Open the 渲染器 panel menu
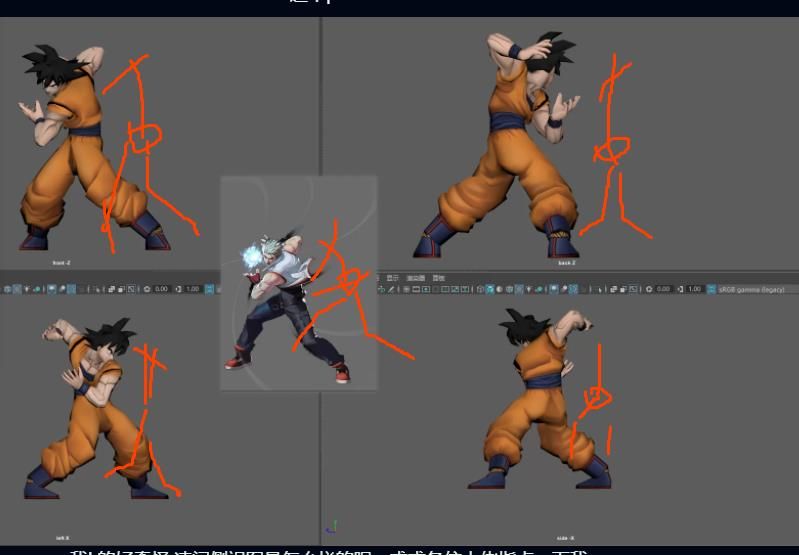The width and height of the screenshot is (799, 555). point(416,278)
